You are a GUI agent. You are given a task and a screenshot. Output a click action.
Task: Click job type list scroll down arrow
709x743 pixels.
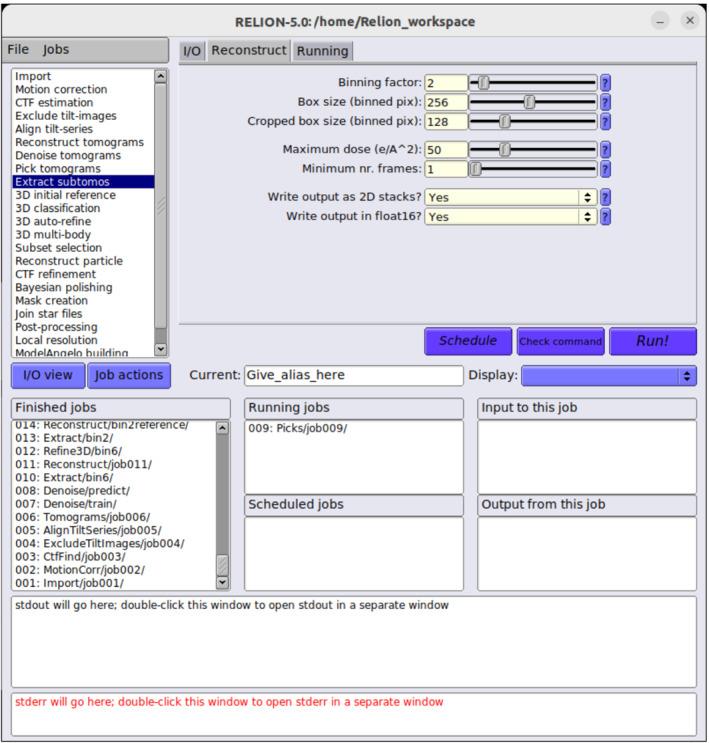pyautogui.click(x=161, y=349)
